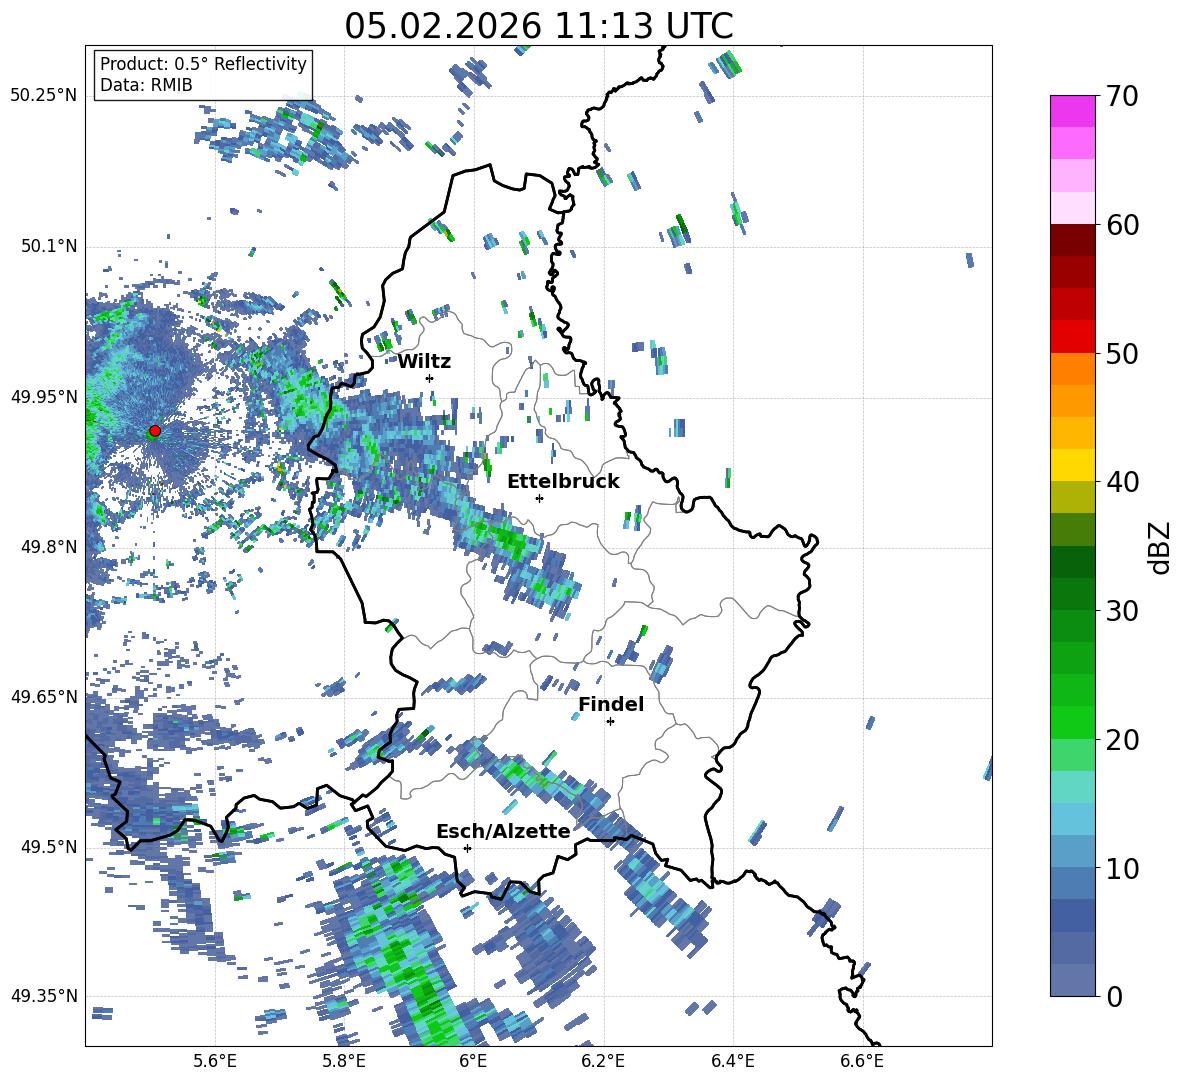Click the title 05.02.2026 11:13 UTC
Image resolution: width=1184 pixels, height=1081 pixels.
(539, 26)
